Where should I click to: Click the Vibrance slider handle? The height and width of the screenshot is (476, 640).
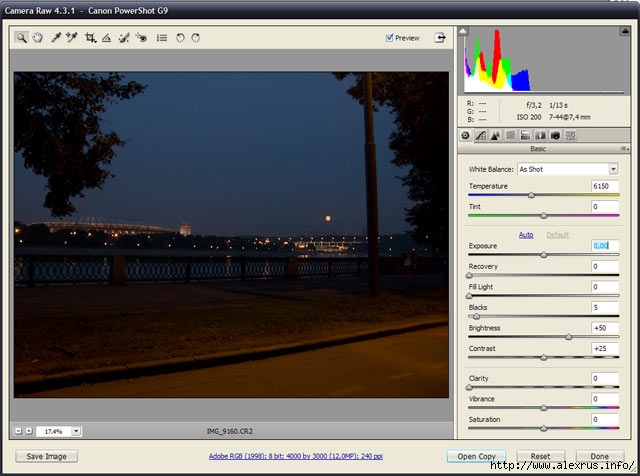pos(544,408)
